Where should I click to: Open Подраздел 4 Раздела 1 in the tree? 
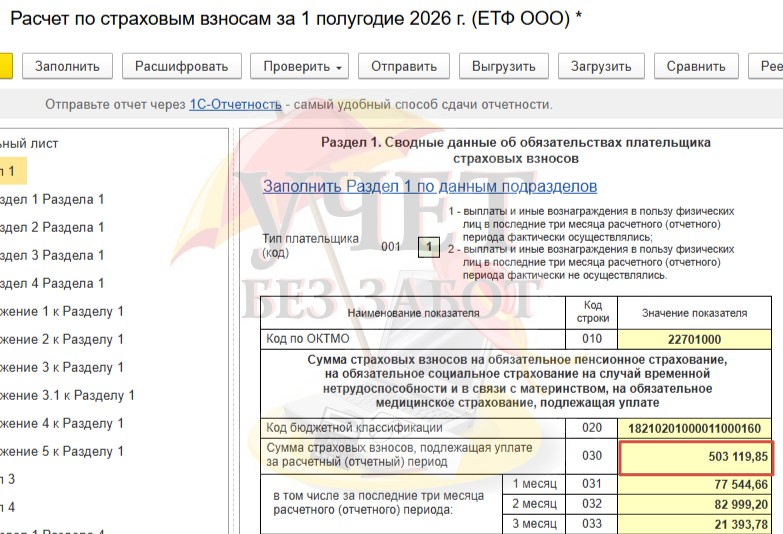[x=52, y=283]
